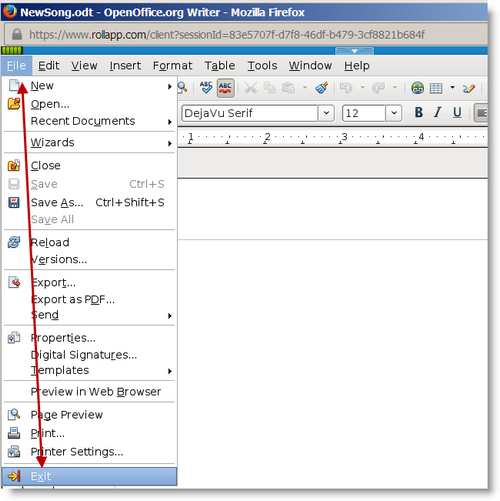Open the Insert menu
Screen dimensions: 500x501
tap(125, 65)
